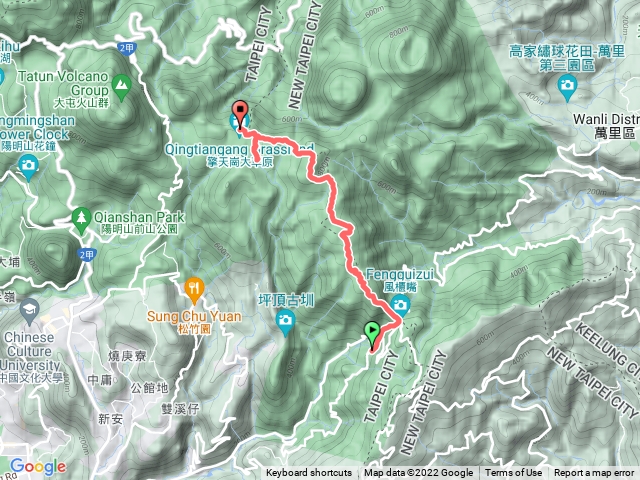Click the Qianshan Park tree marker
Image resolution: width=640 pixels, height=480 pixels.
pos(81,220)
